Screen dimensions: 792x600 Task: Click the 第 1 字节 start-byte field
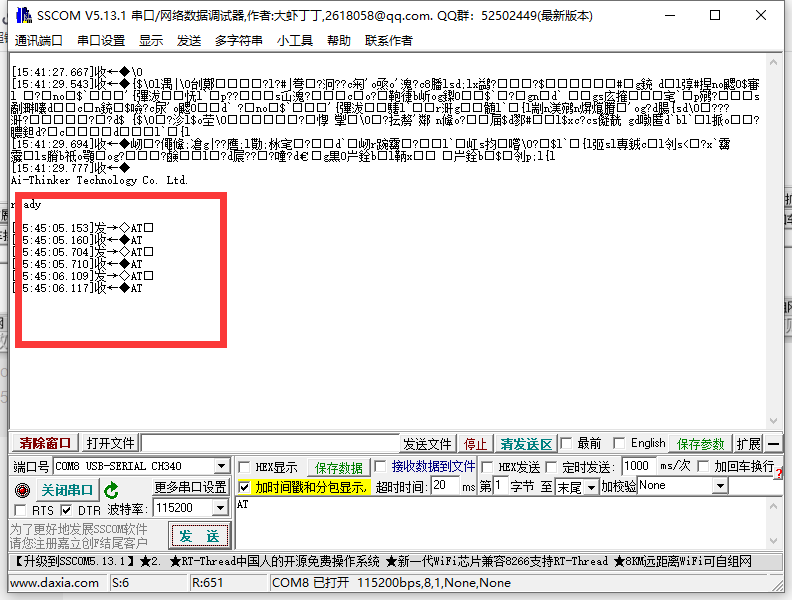(501, 486)
